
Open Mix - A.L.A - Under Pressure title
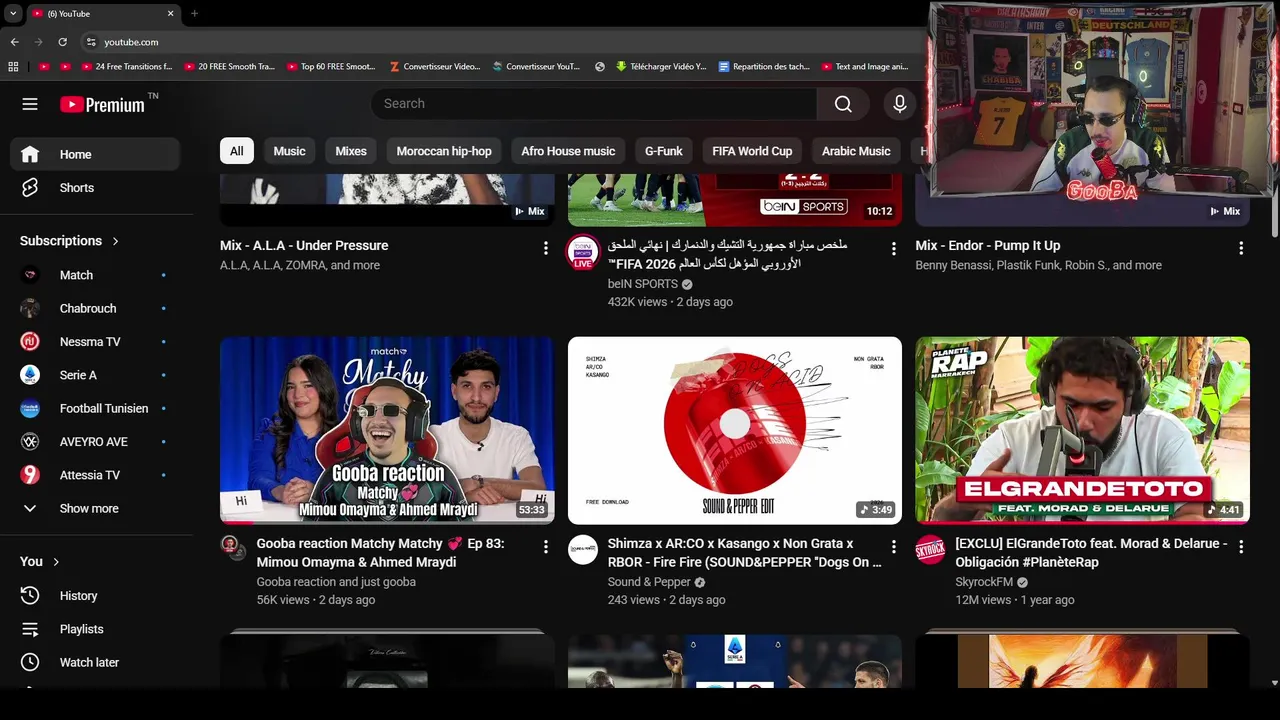coord(304,246)
